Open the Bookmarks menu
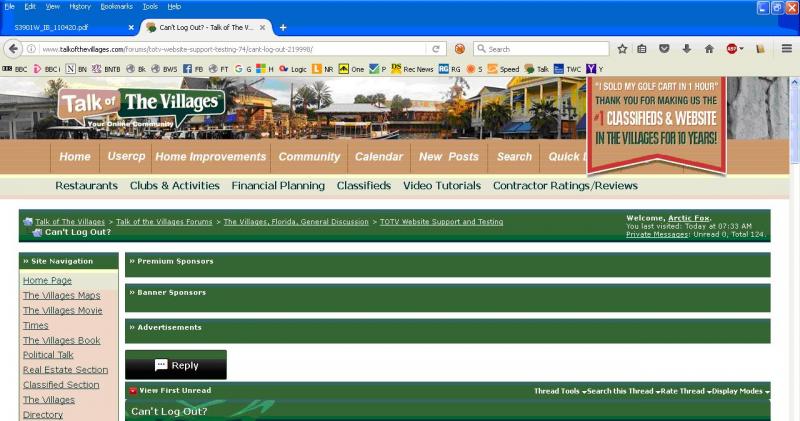Viewport: 800px width, 421px height. [x=116, y=7]
